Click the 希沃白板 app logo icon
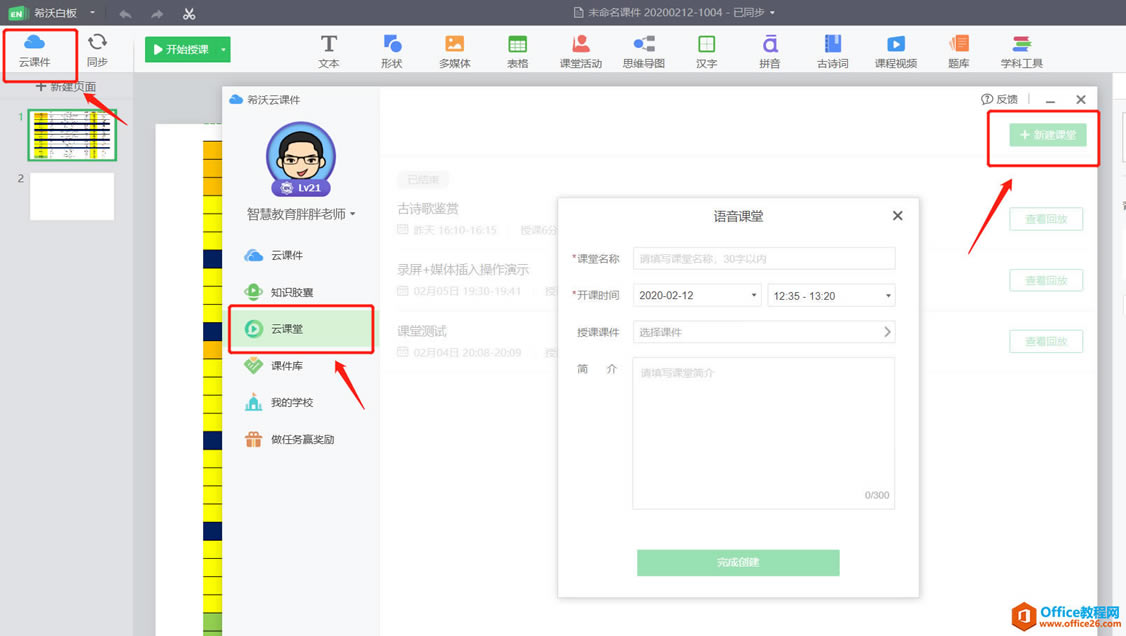 17,13
